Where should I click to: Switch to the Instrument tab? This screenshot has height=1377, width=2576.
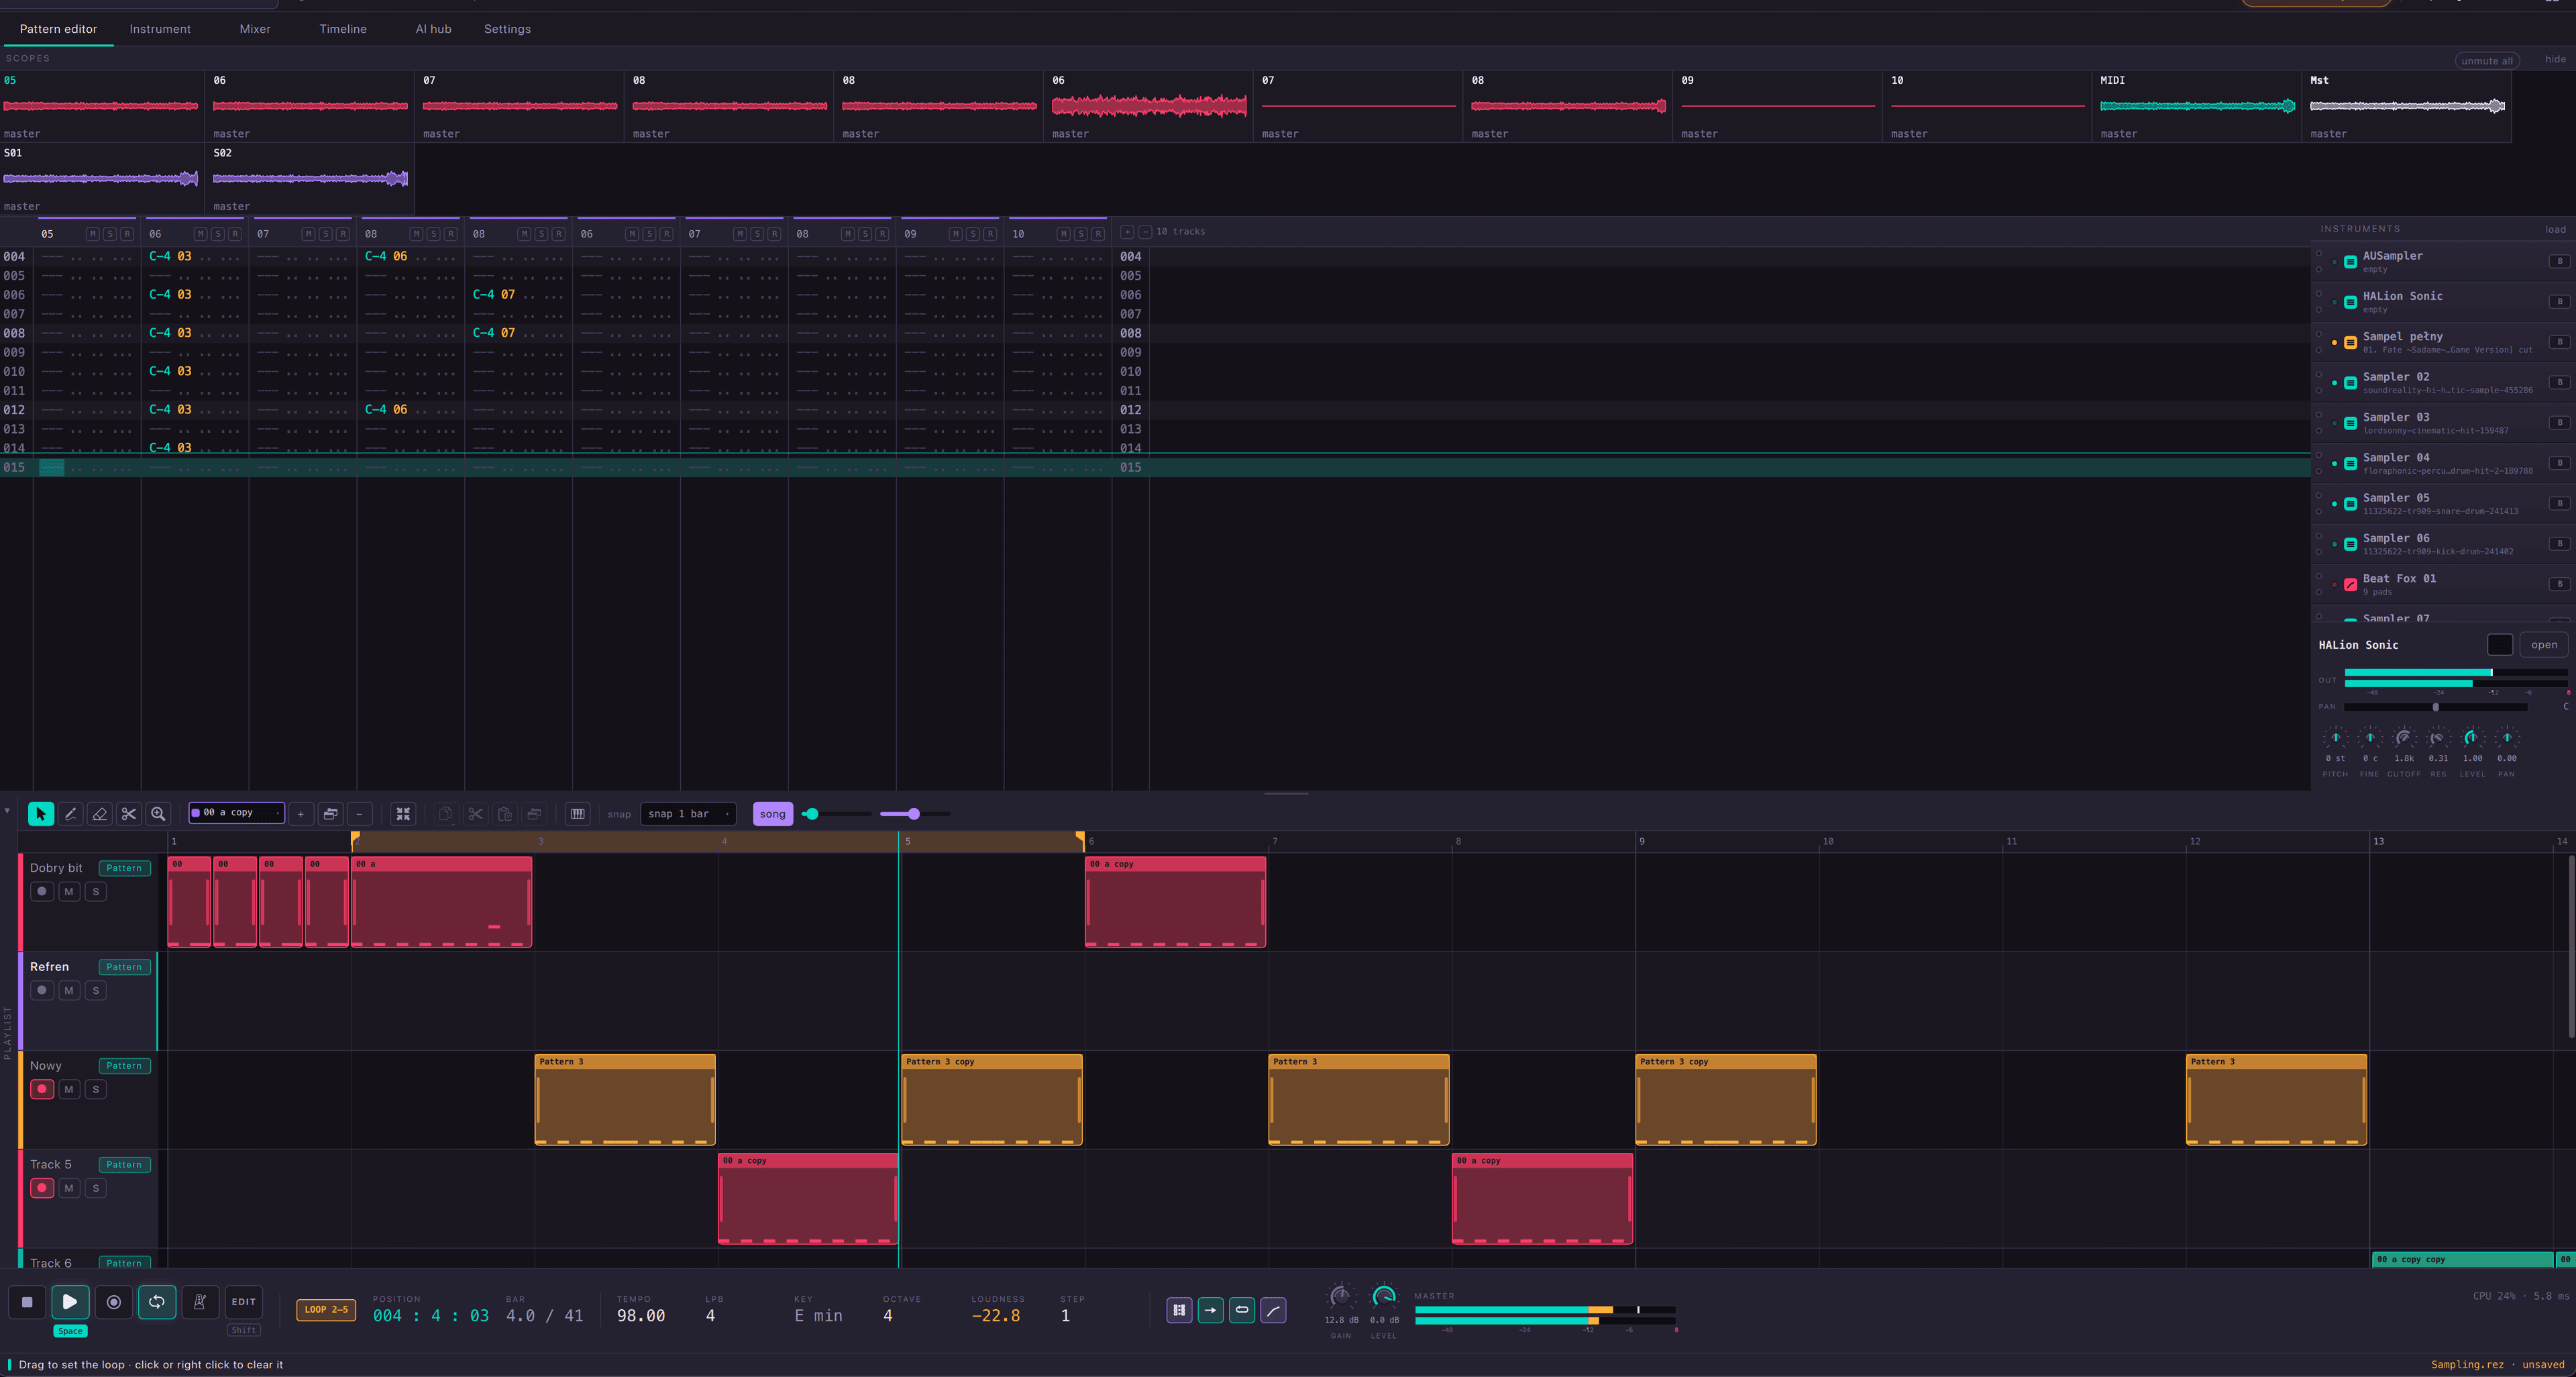point(160,29)
